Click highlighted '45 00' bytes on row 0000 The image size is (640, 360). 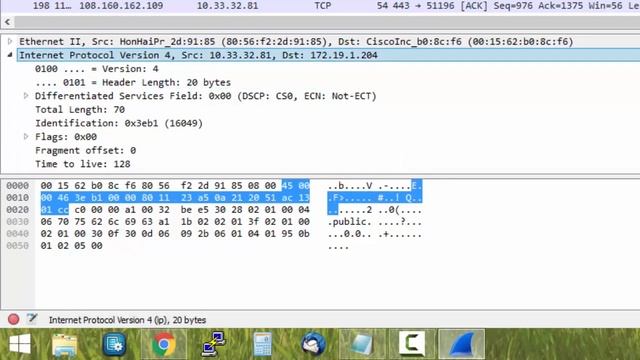296,186
